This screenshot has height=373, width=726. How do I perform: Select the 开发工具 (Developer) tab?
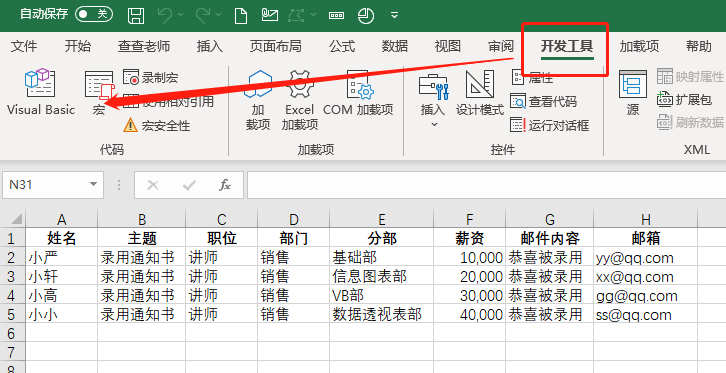pos(567,46)
